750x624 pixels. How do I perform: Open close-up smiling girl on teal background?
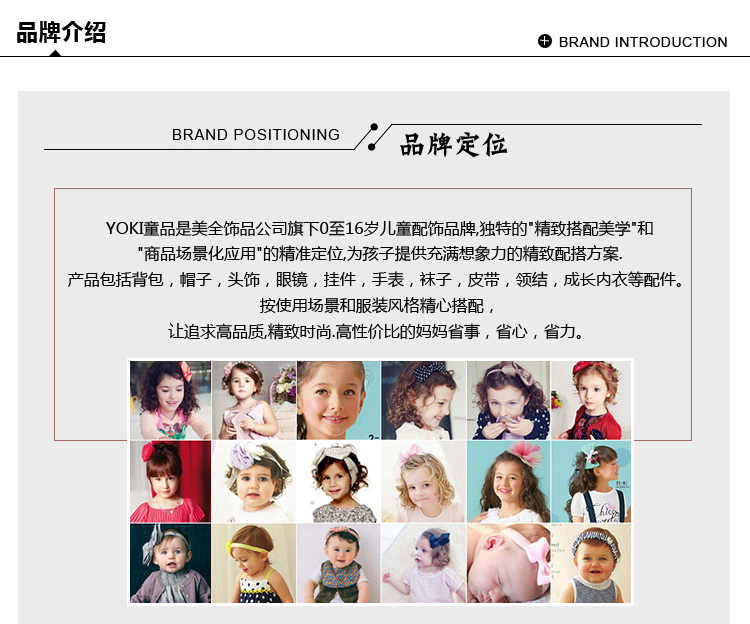[339, 400]
